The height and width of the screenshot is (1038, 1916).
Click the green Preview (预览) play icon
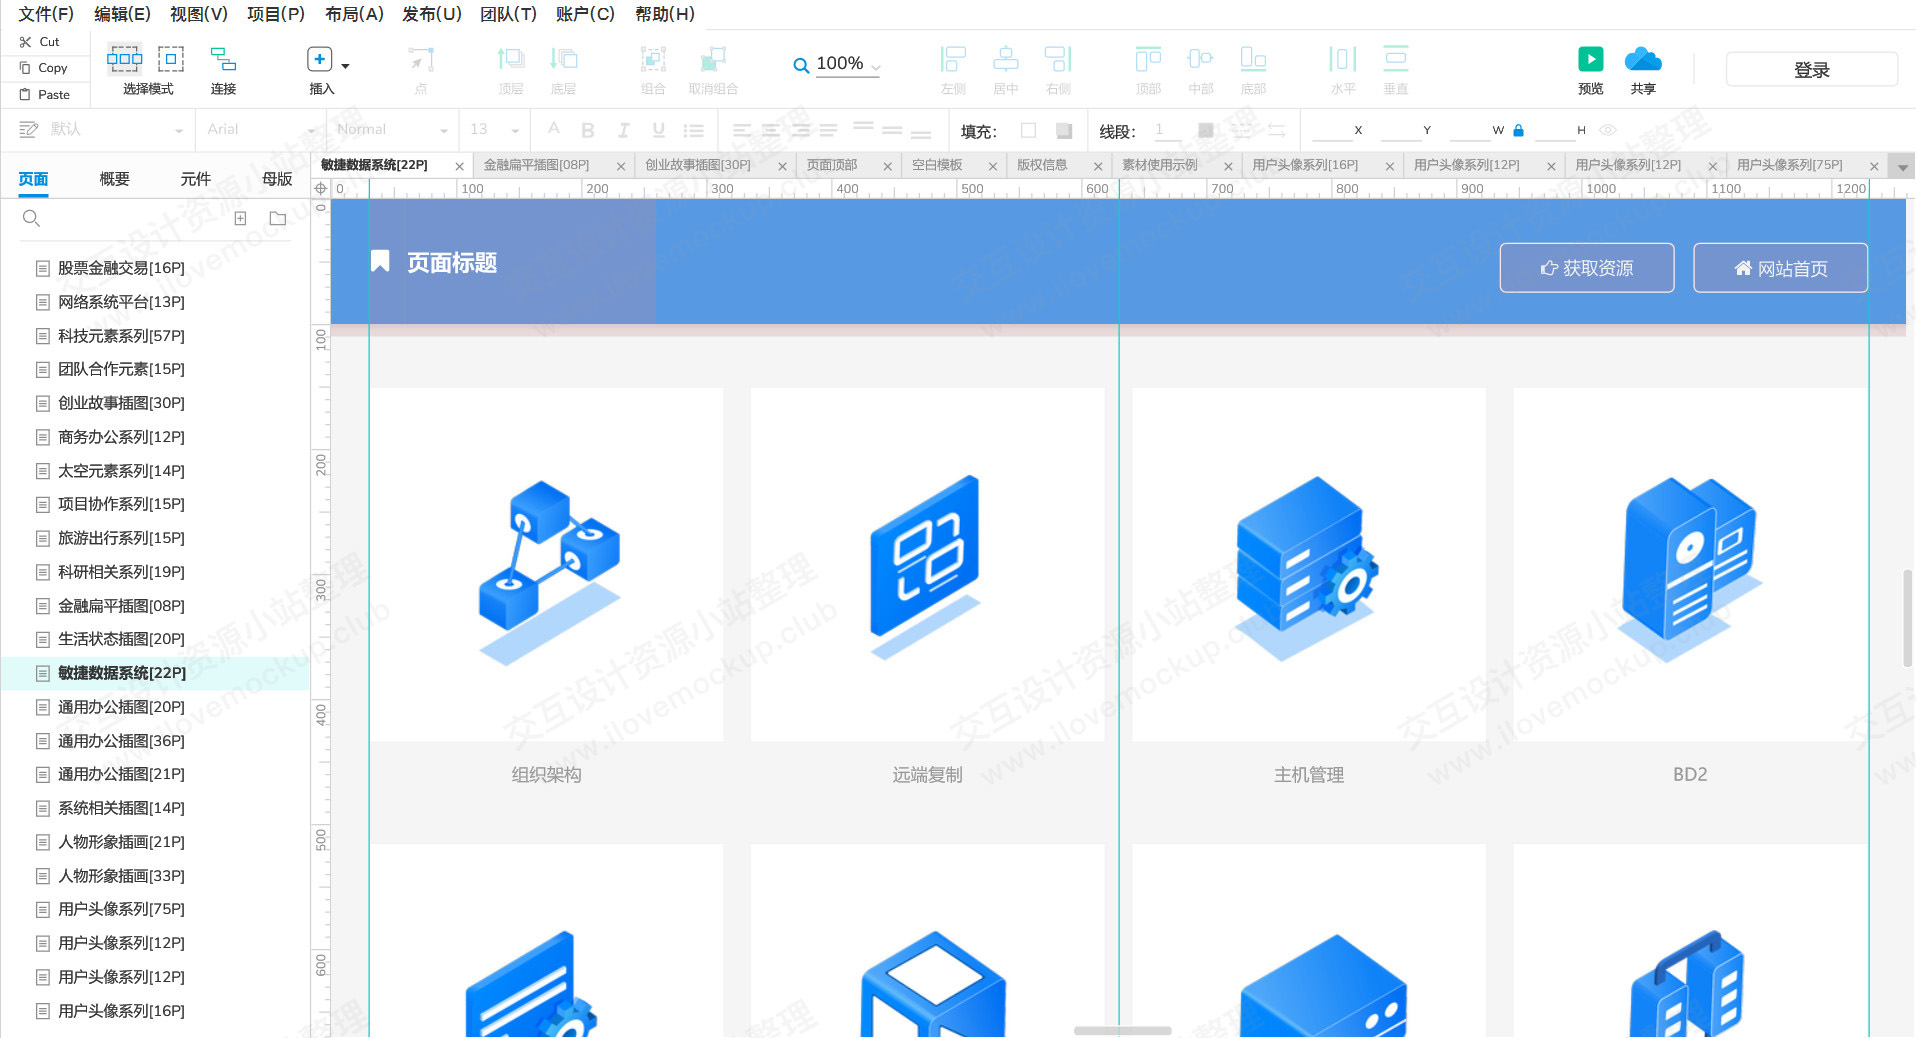pos(1590,59)
